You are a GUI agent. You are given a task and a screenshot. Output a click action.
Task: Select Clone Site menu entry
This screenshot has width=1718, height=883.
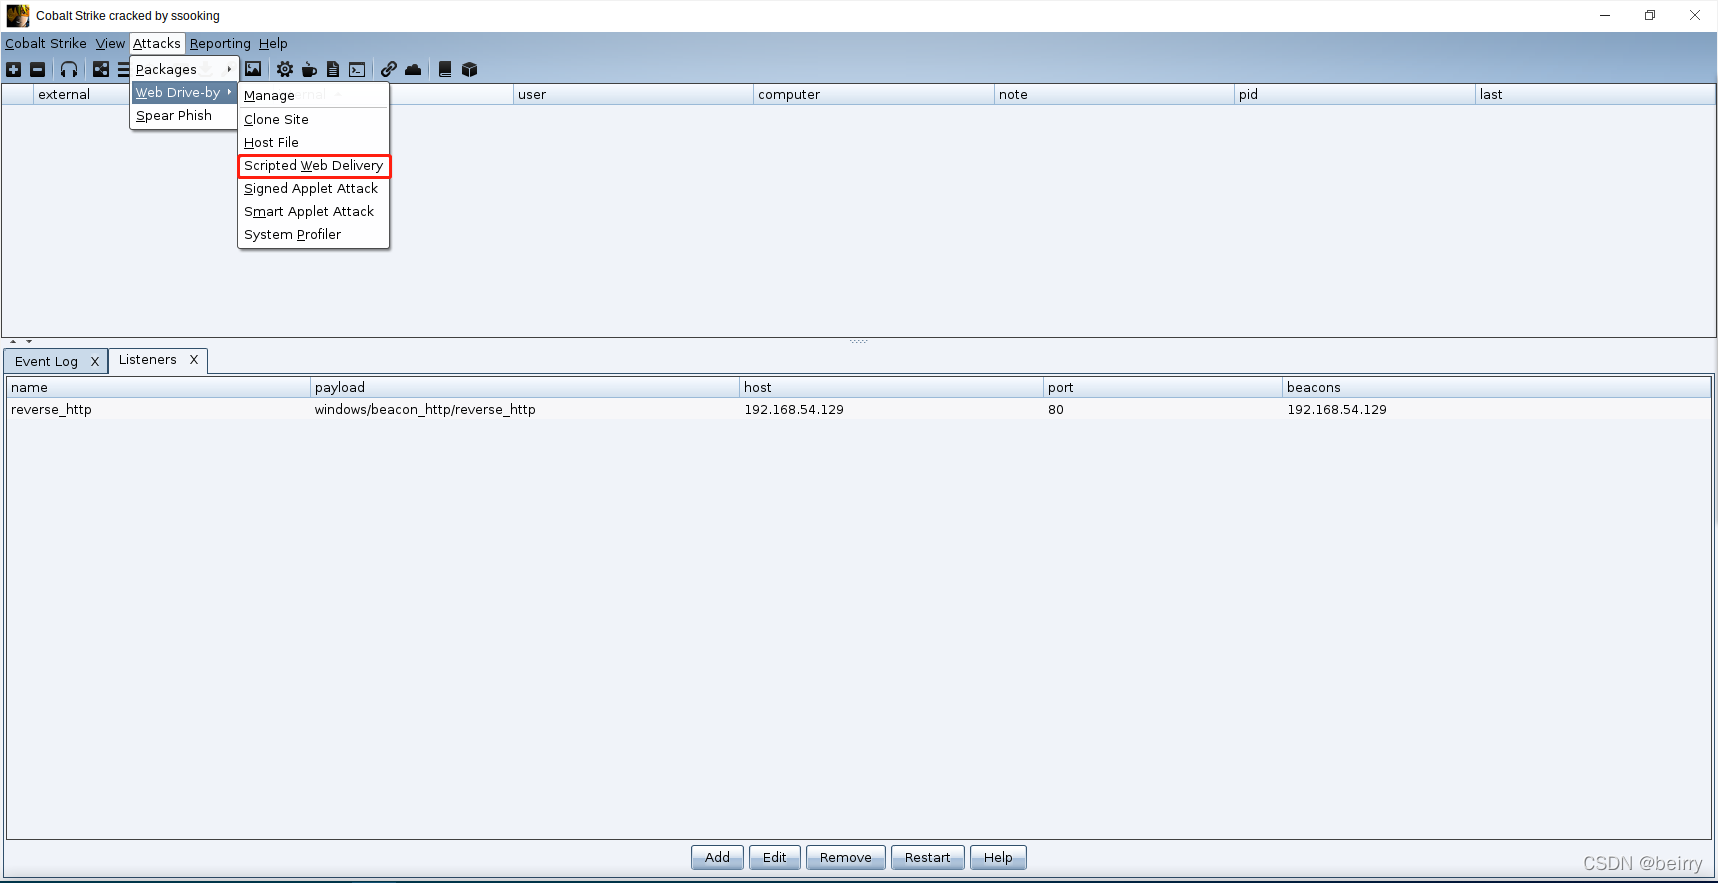click(313, 119)
